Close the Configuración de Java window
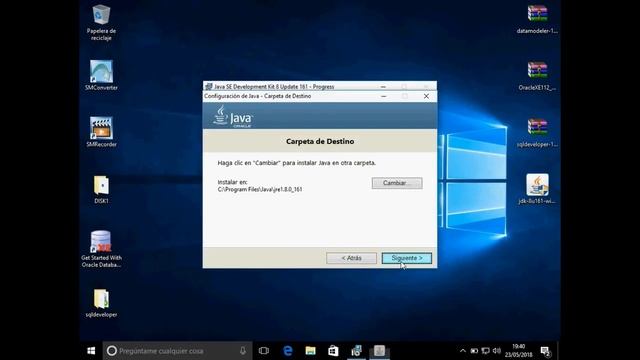Screen dimensions: 640x360 [x=426, y=96]
